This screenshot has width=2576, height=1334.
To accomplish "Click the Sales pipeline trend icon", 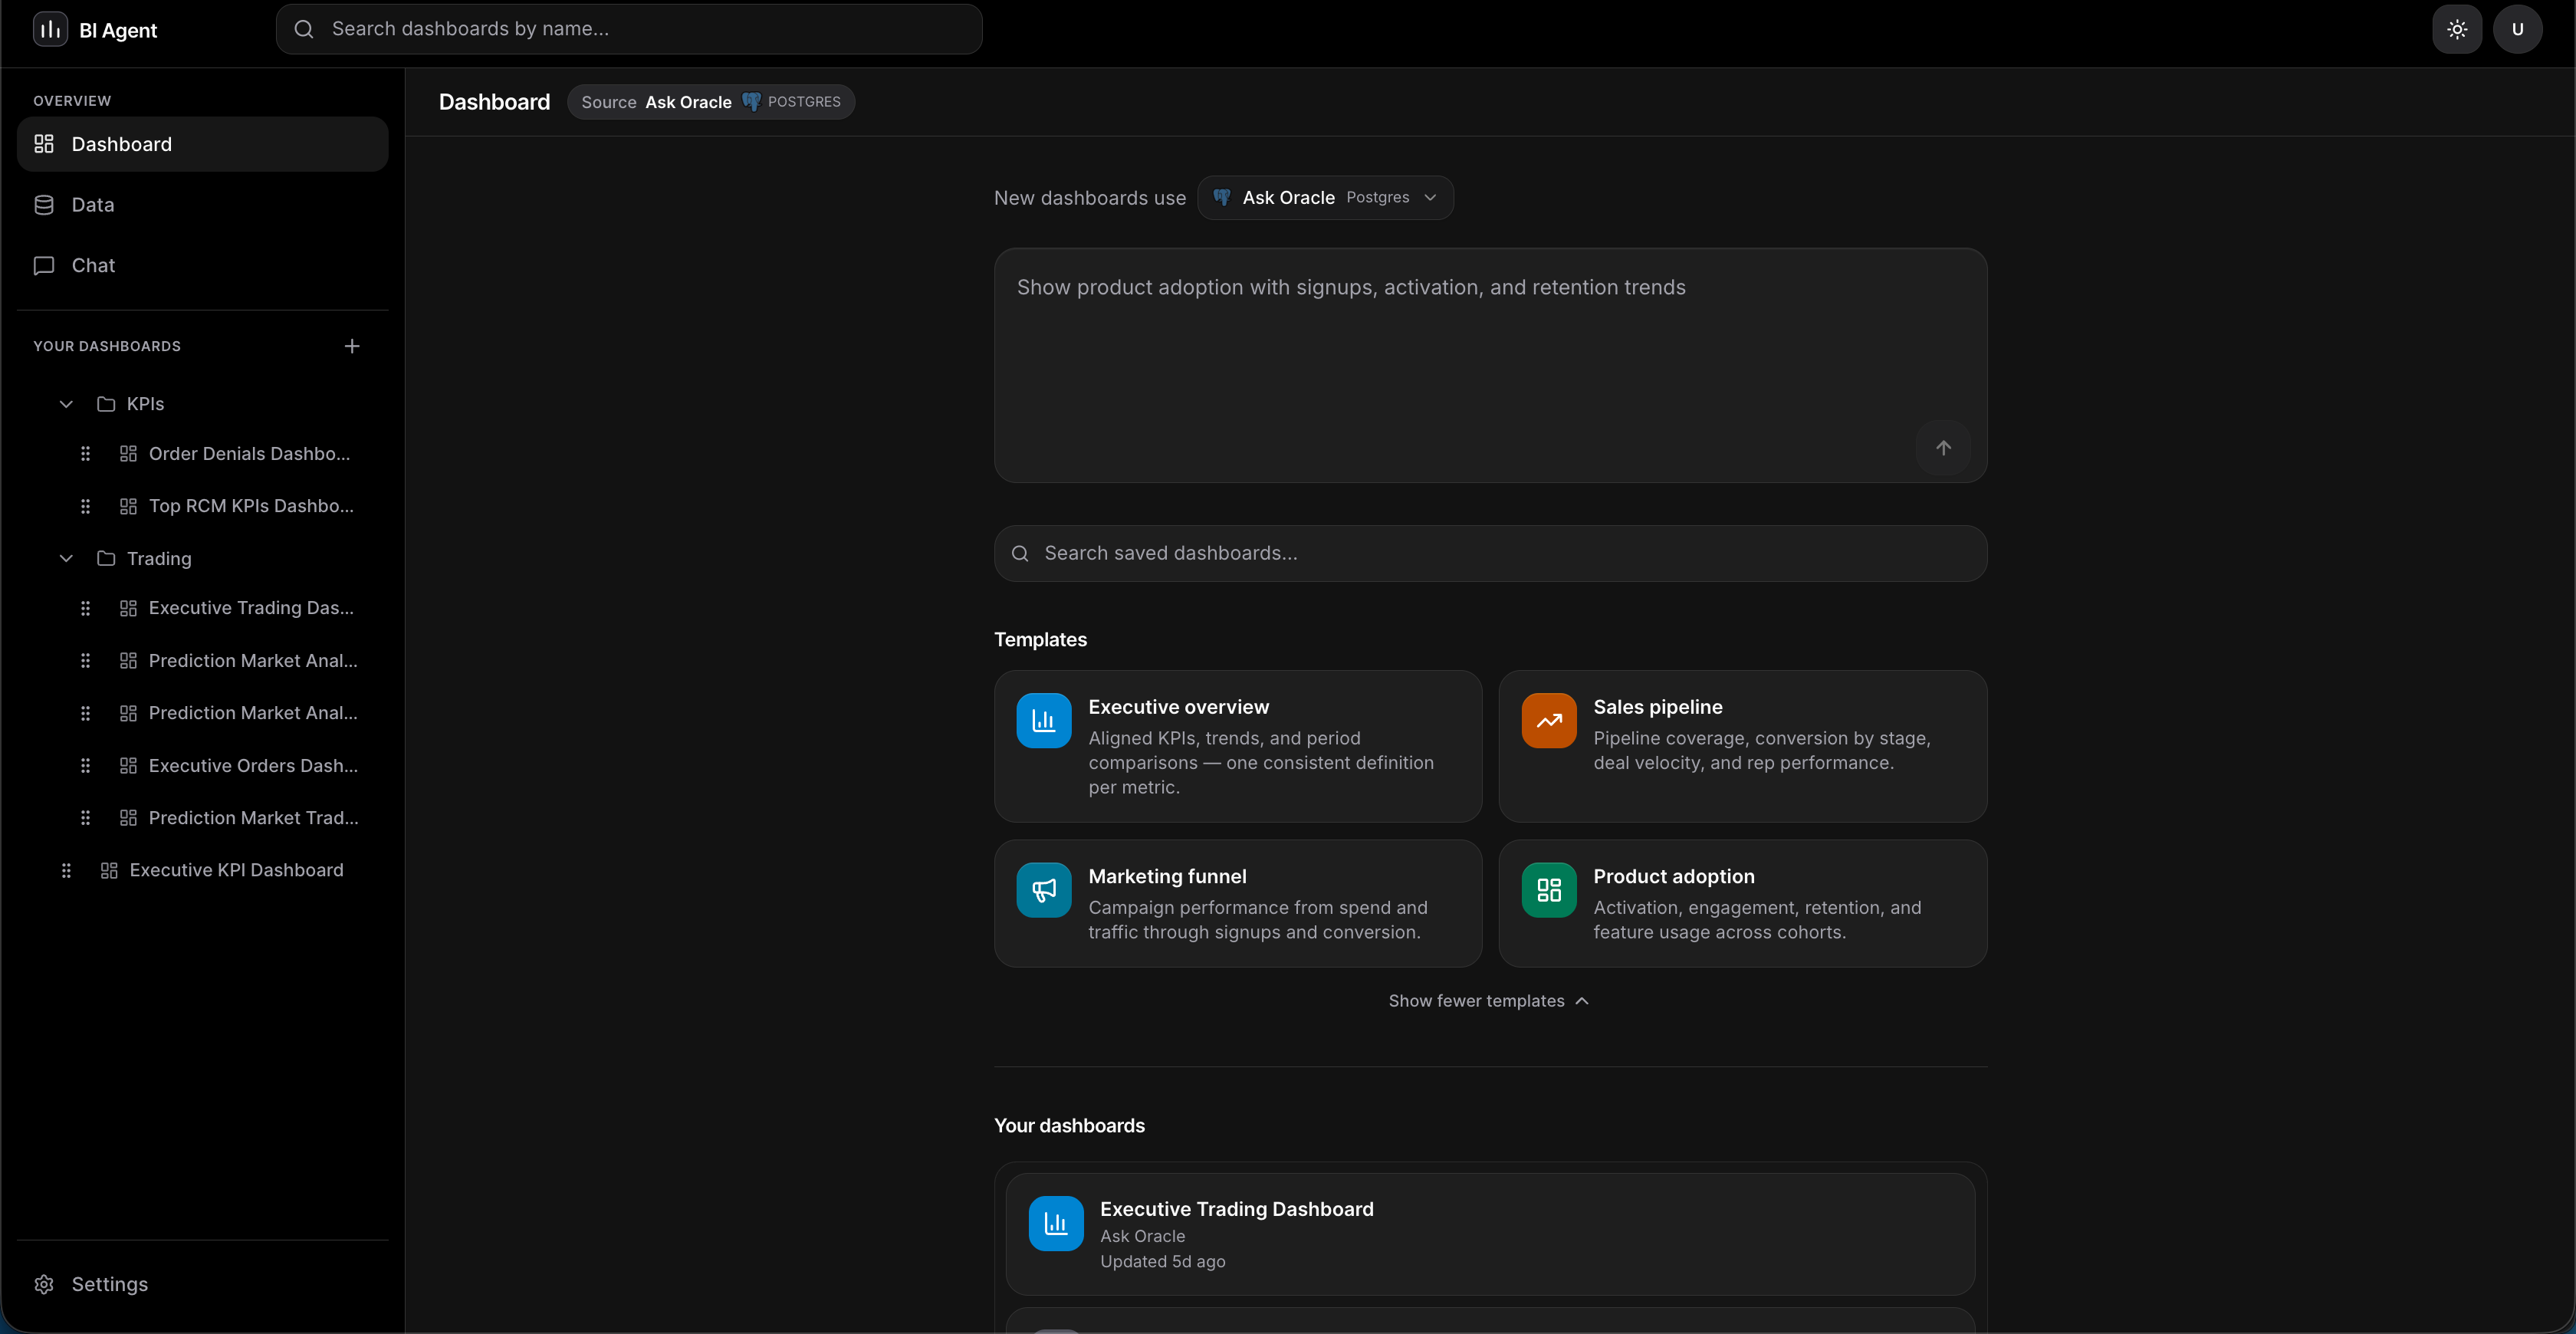I will pyautogui.click(x=1549, y=721).
